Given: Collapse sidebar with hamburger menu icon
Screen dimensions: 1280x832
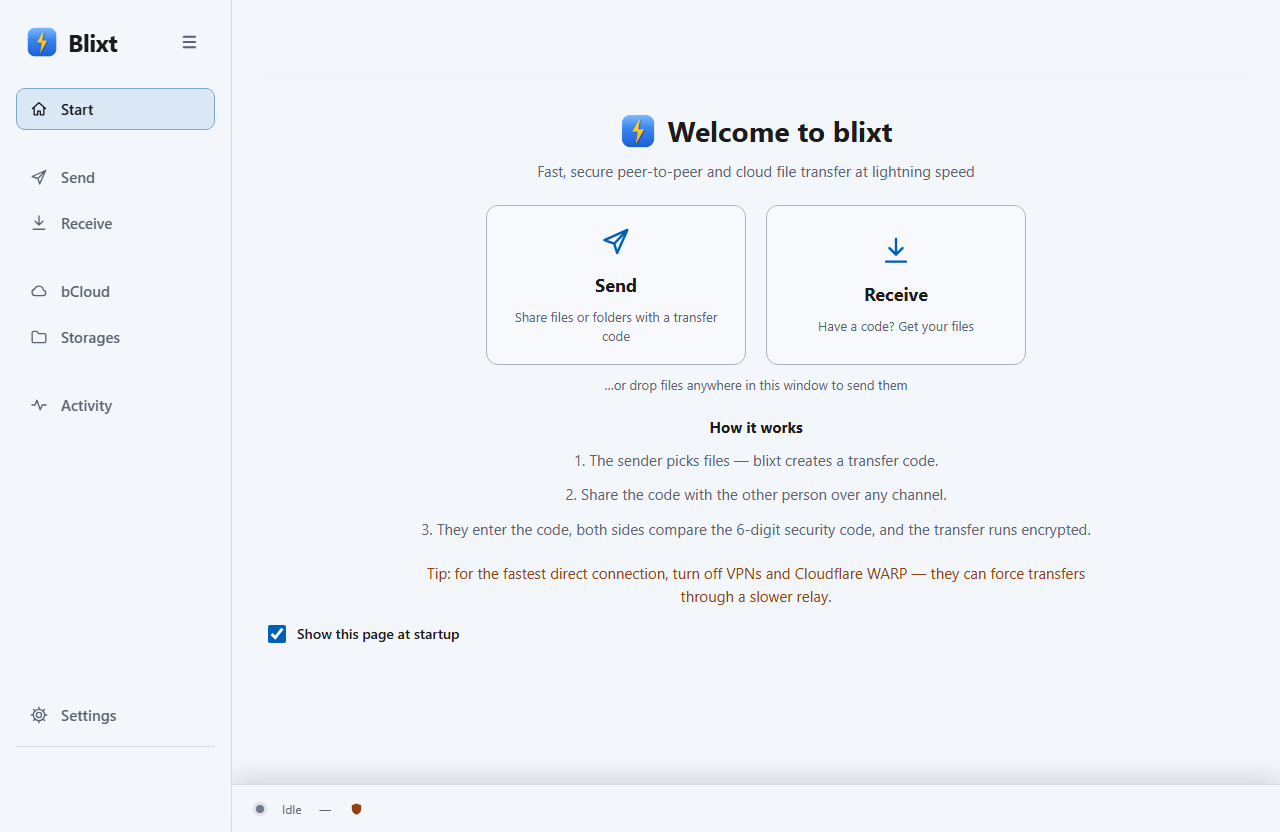Looking at the screenshot, I should click(189, 42).
